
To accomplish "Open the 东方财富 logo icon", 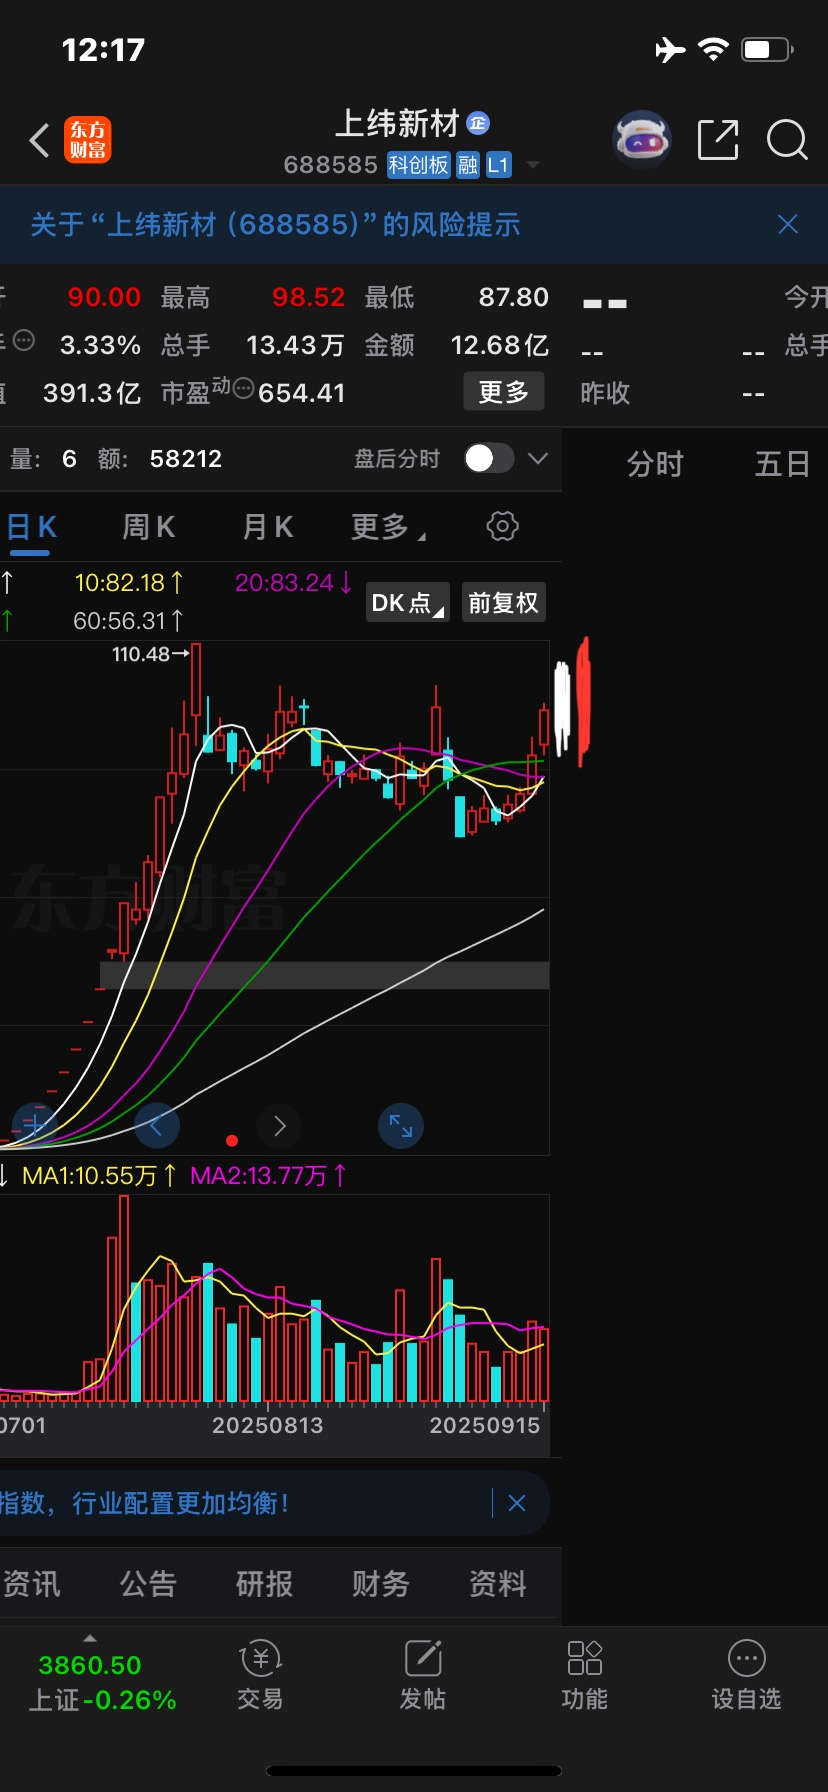I will coord(88,140).
